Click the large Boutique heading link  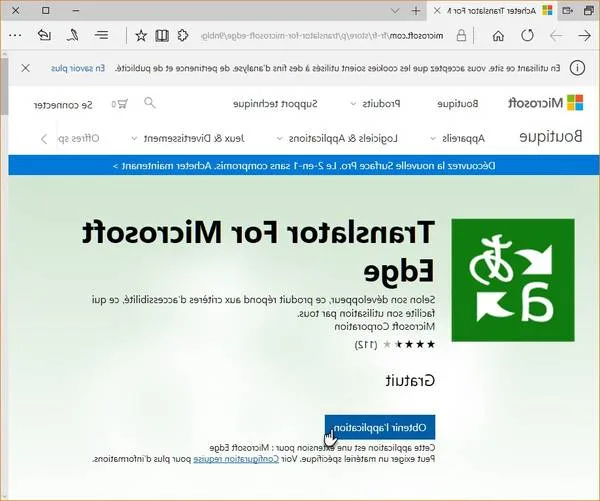click(551, 136)
